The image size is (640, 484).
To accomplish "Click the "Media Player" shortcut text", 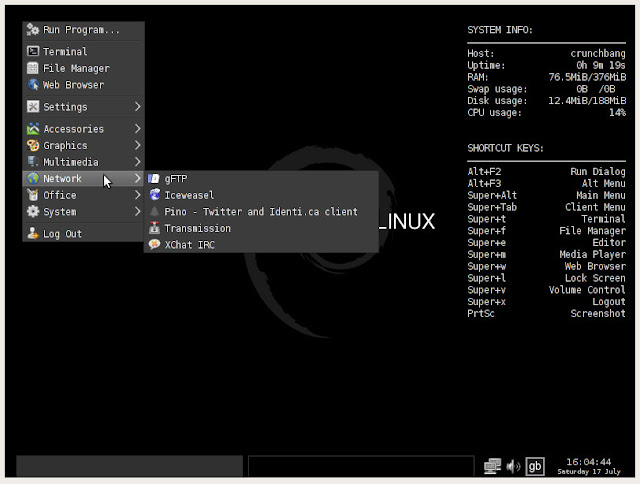I will click(592, 254).
